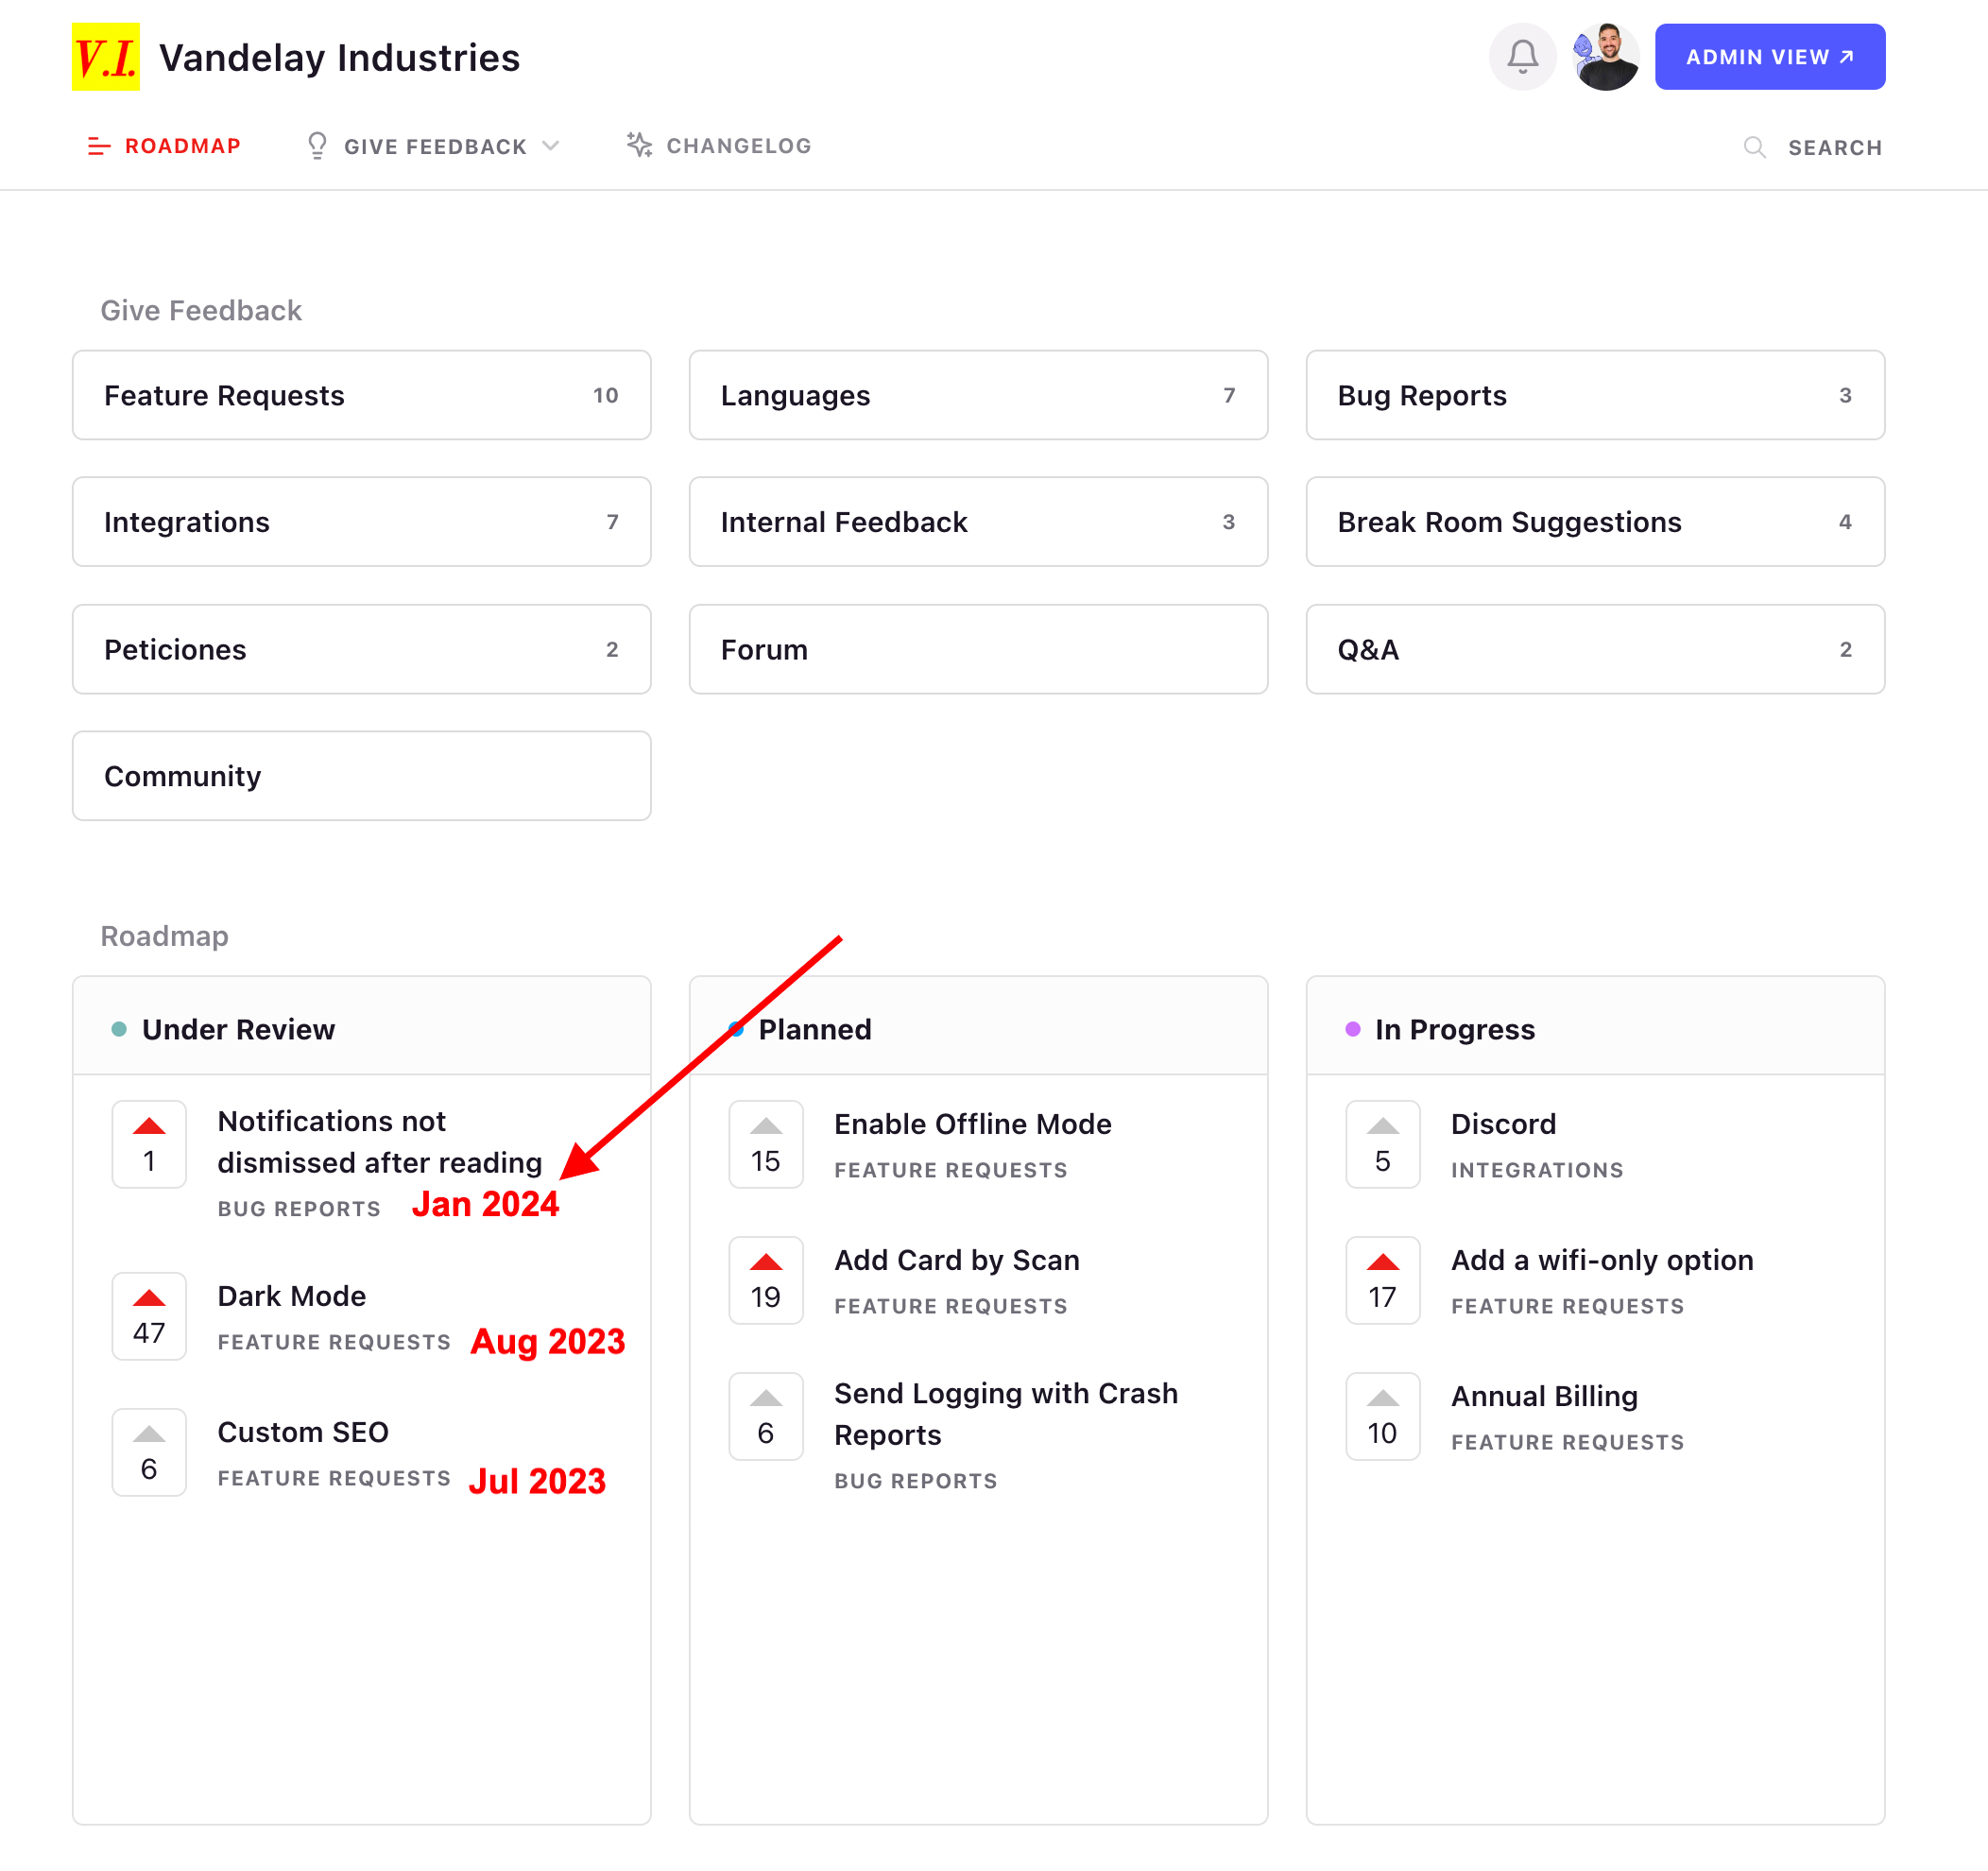Click Bug Reports label under Notifications post
This screenshot has height=1871, width=1988.
[299, 1209]
